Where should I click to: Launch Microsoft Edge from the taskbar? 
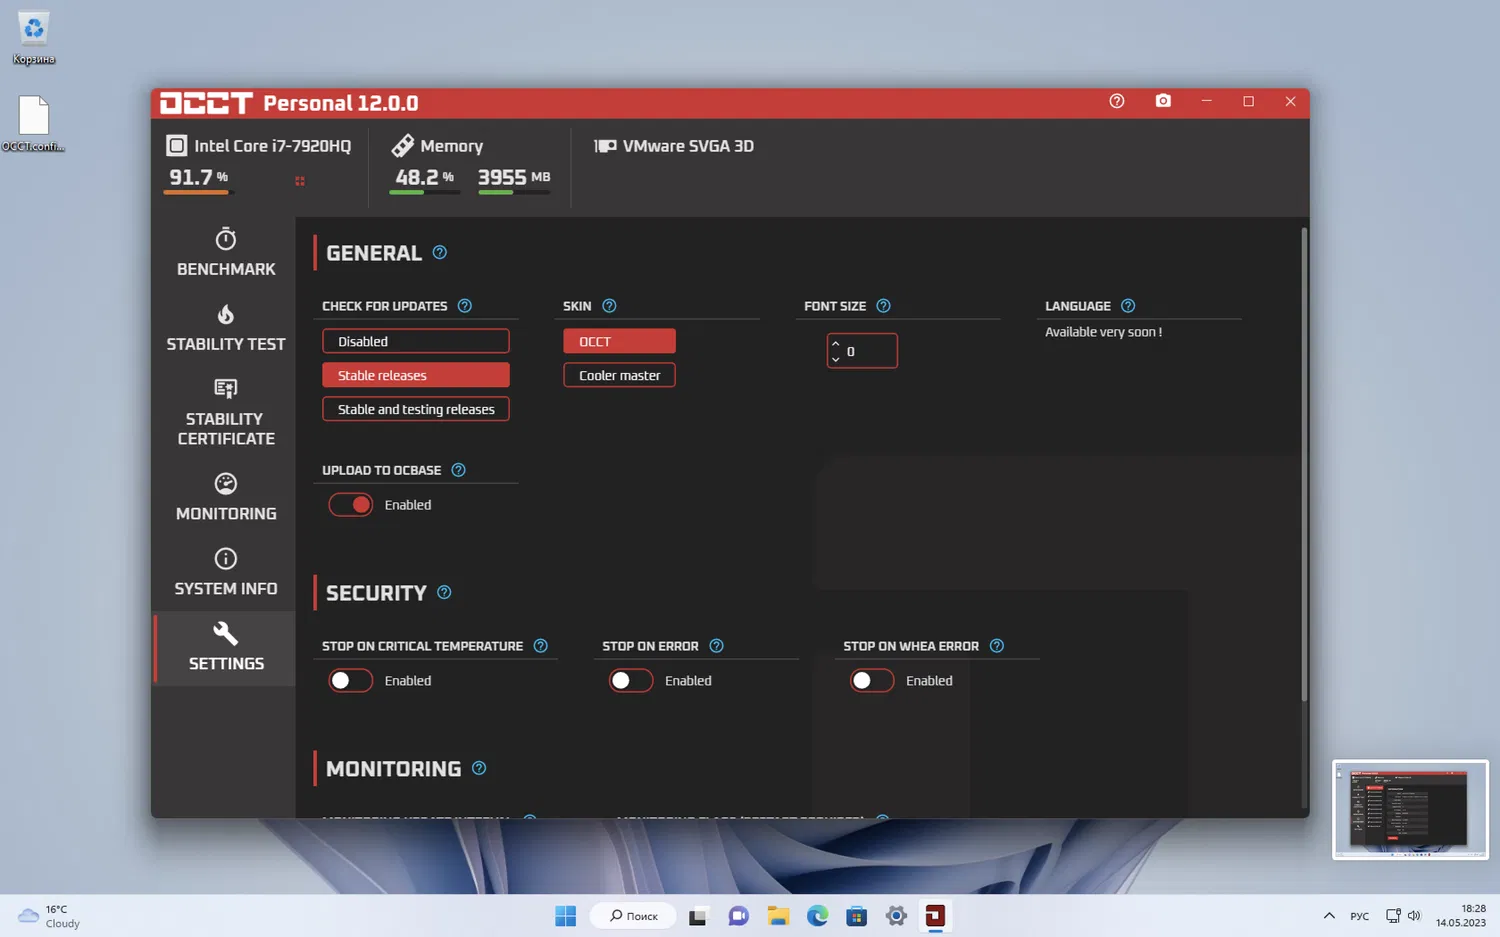coord(817,916)
